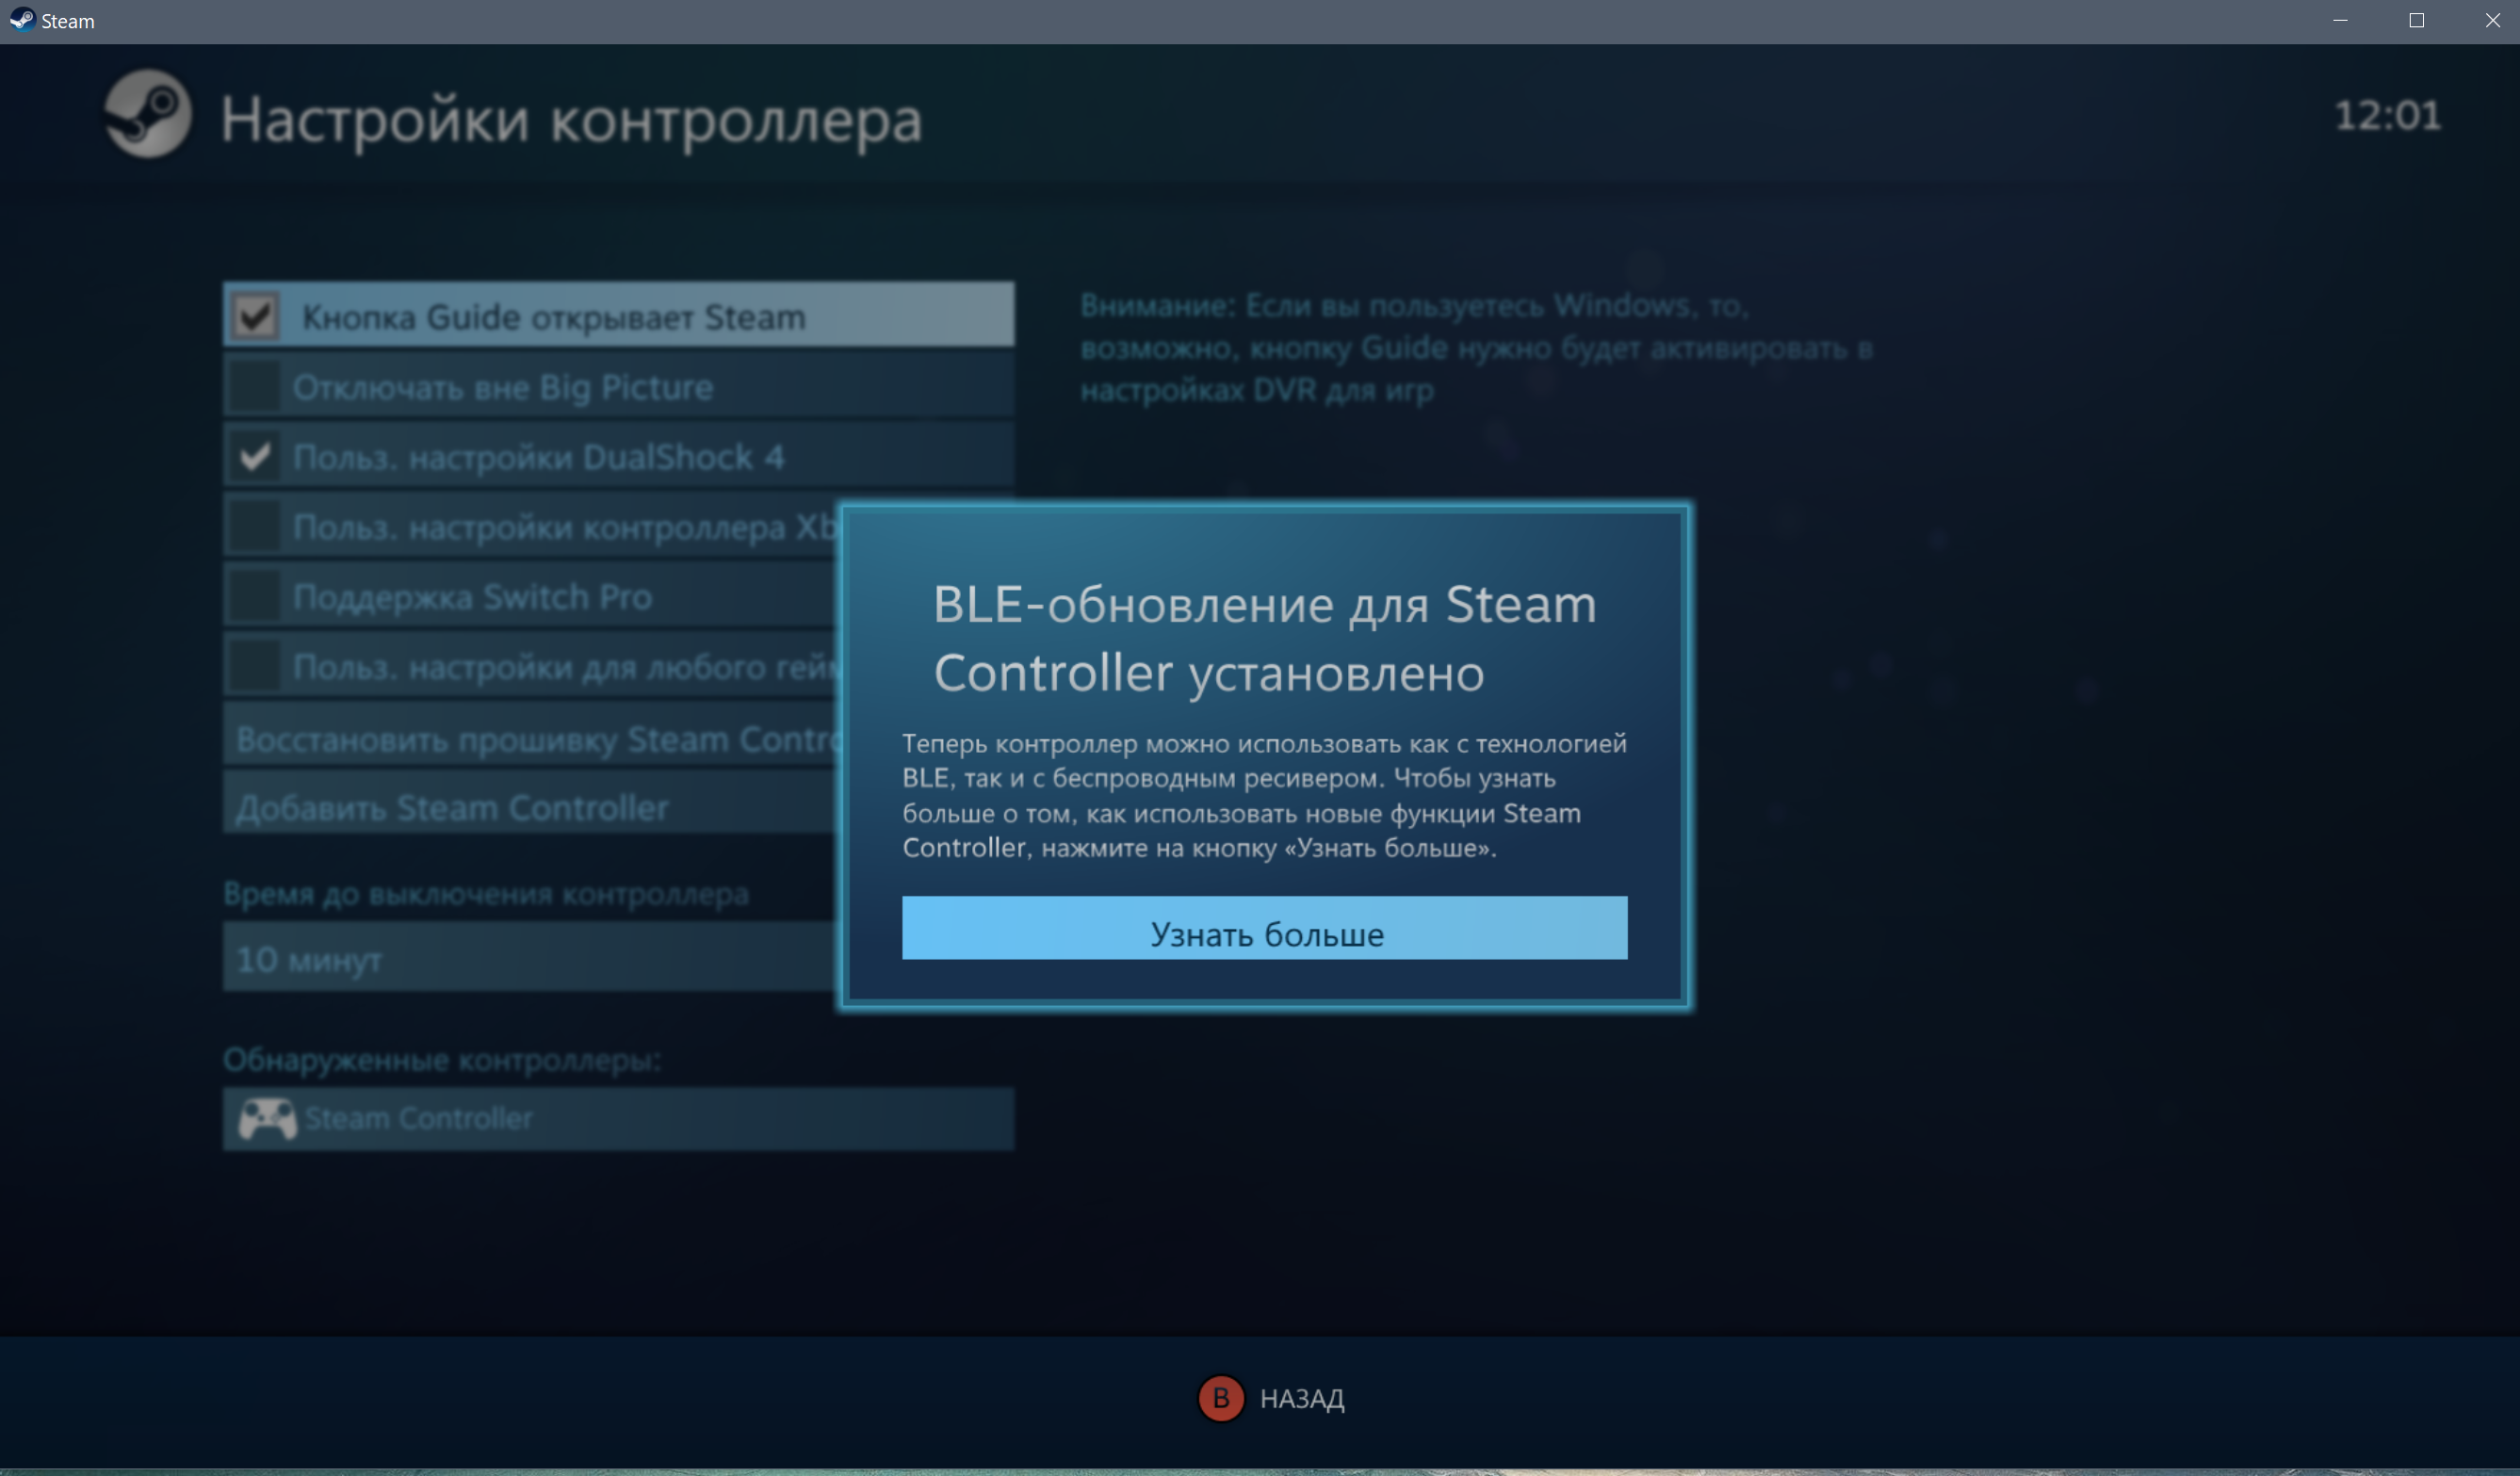Uncheck "Кнопка Guide открывает Steam" checkbox
This screenshot has height=1476, width=2520.
256,316
